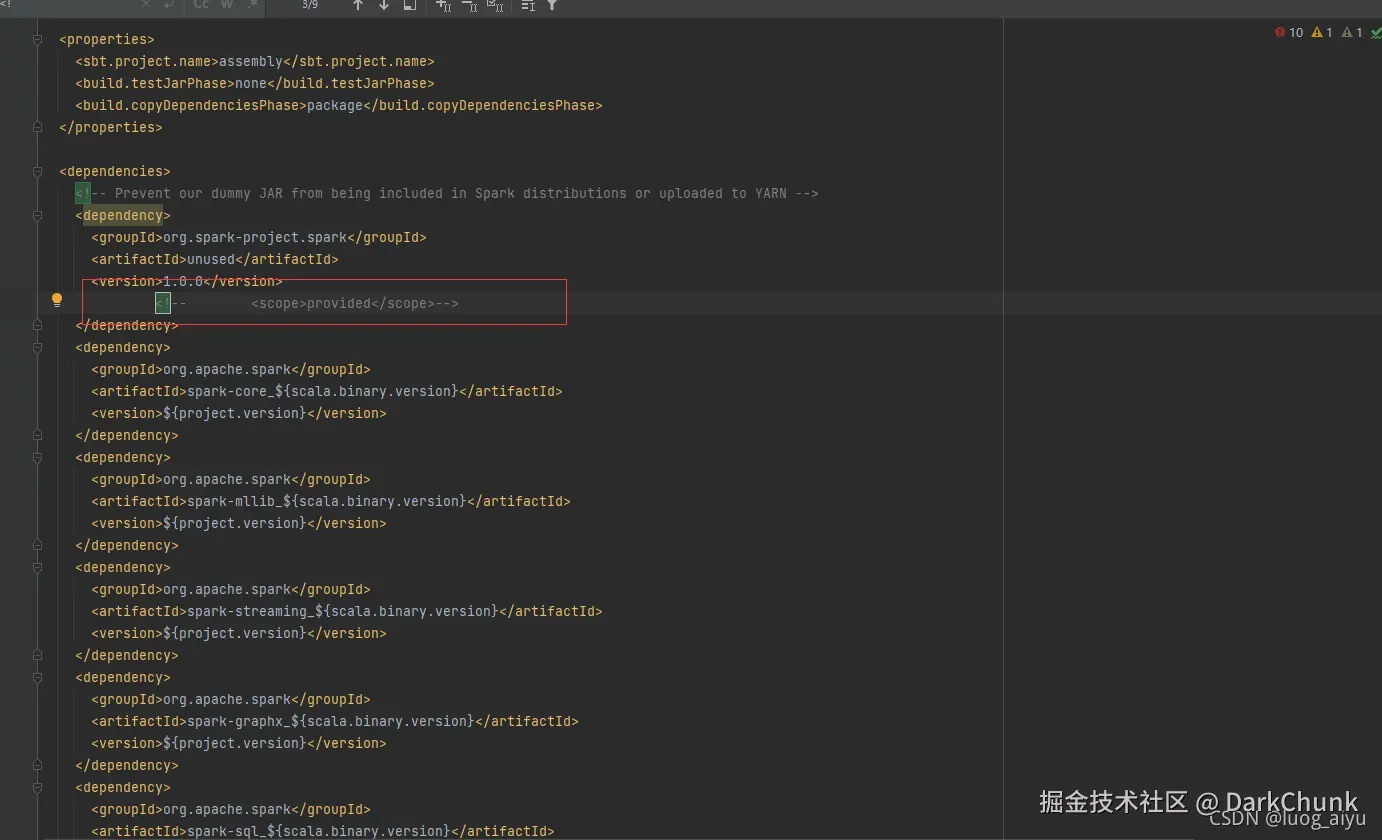This screenshot has width=1382, height=840.
Task: Click the closing </properties> tag
Action: coord(111,127)
